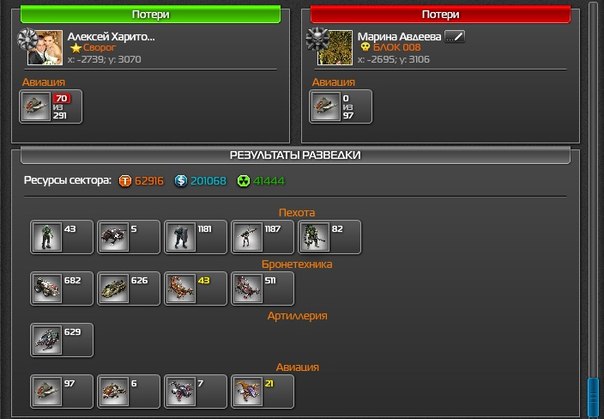Click the blue vertical scrollbar handle
Screen dimensions: 604x419
click(x=593, y=398)
